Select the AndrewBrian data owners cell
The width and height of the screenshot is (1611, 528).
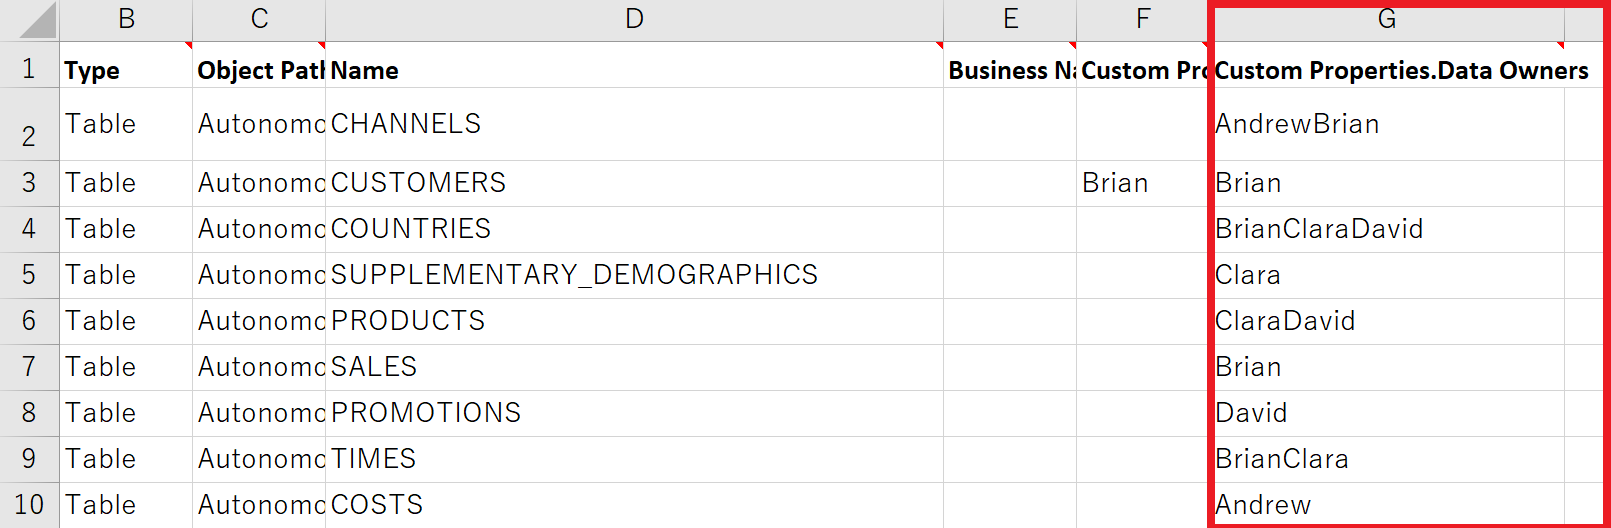(x=1386, y=124)
